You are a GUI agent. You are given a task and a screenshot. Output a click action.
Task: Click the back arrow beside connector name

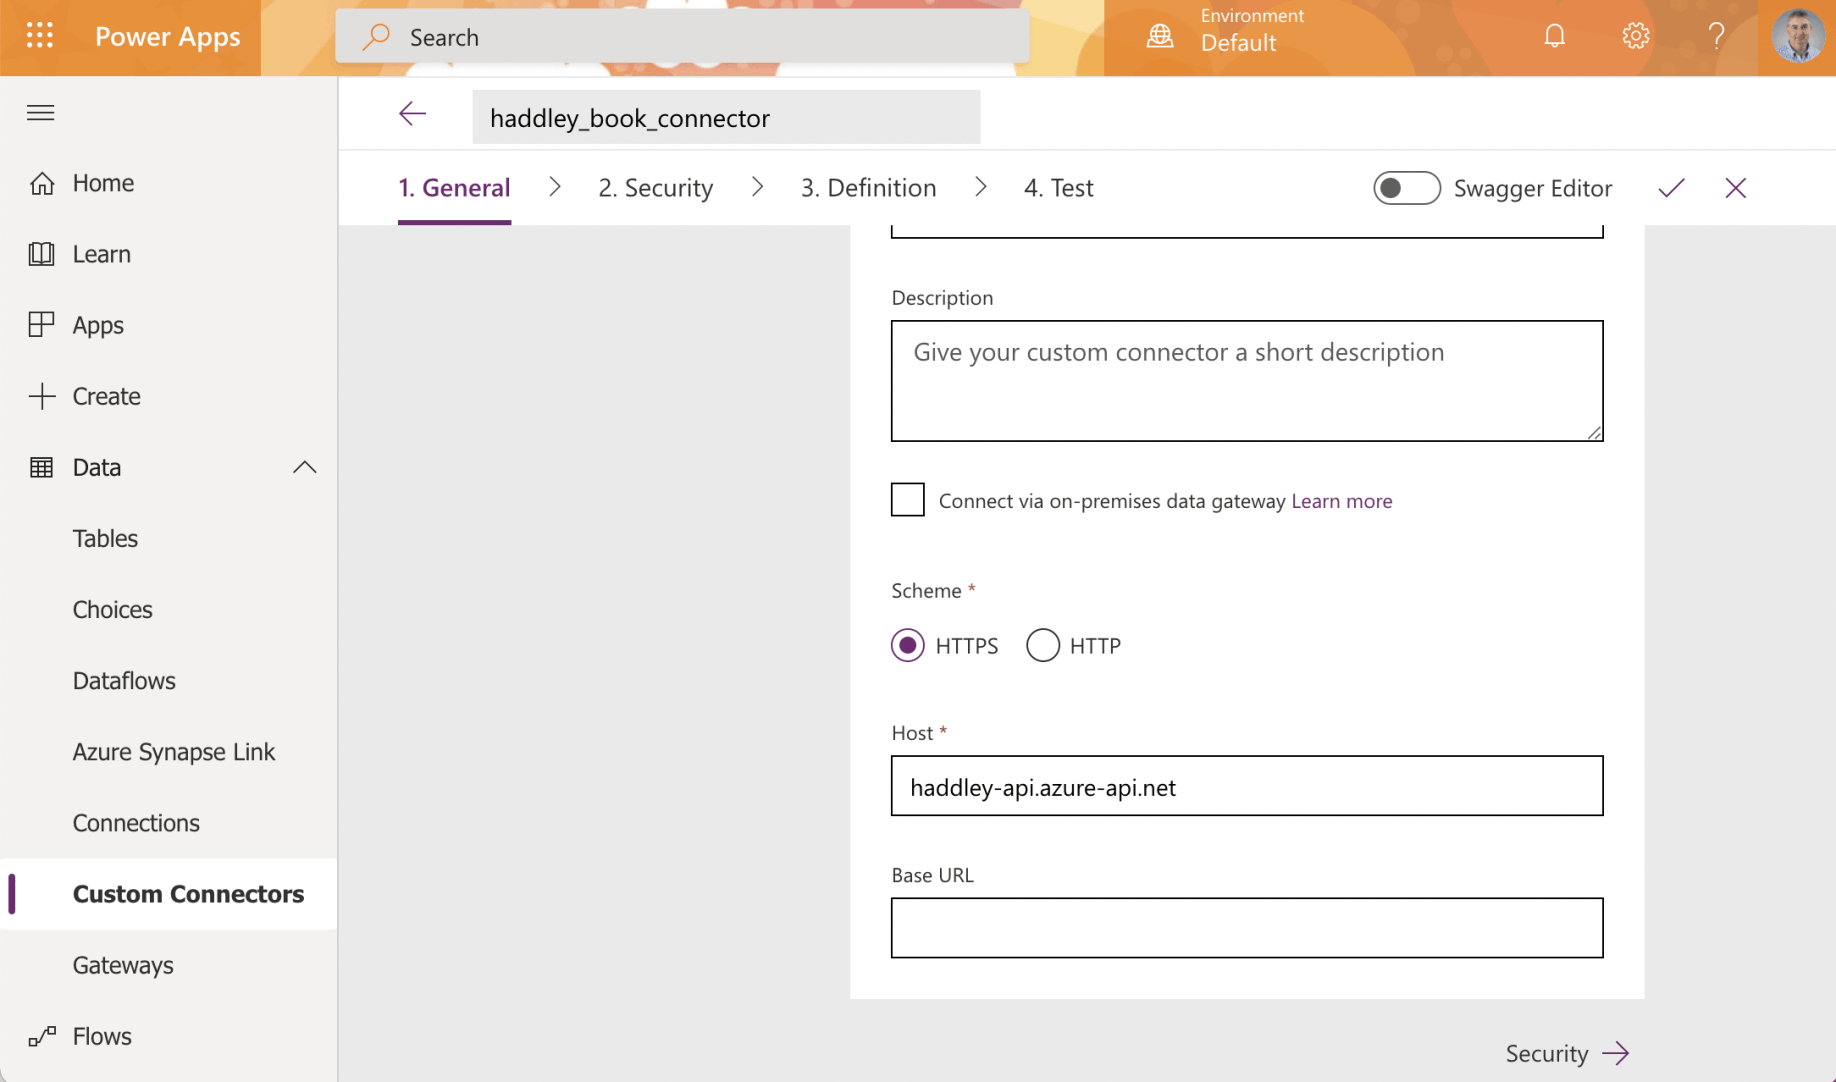pos(412,115)
